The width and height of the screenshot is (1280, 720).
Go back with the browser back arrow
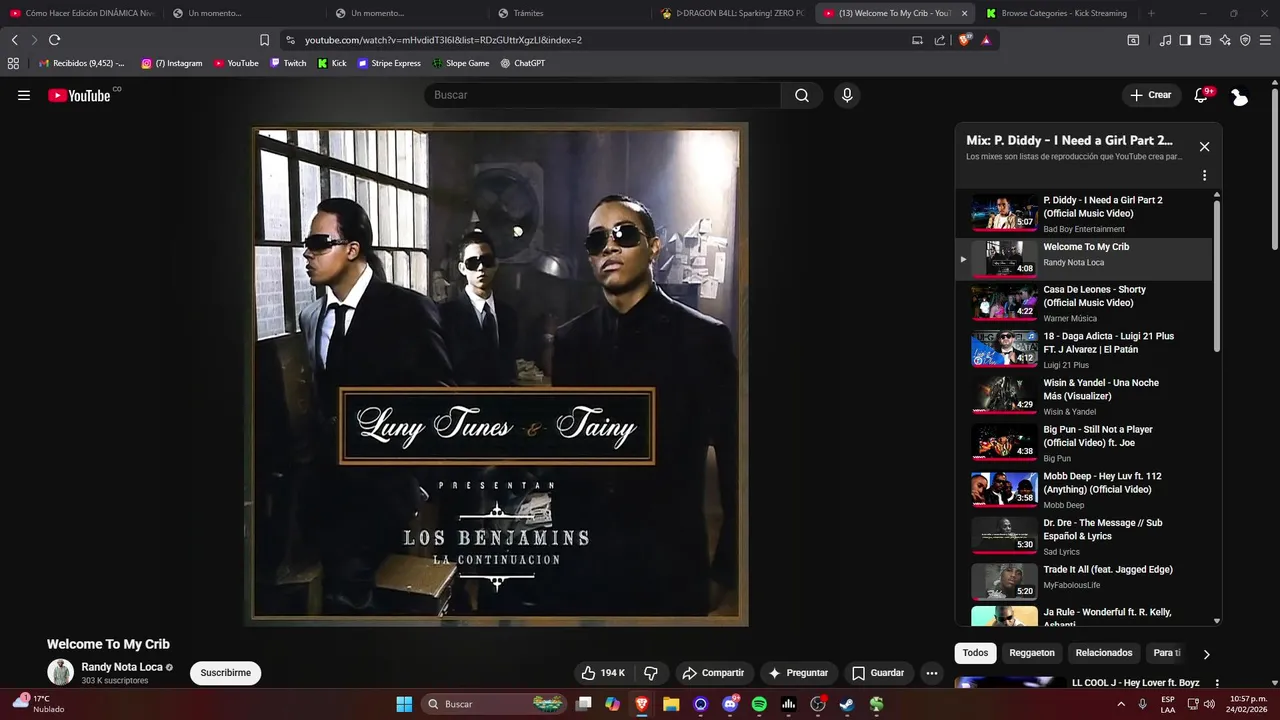point(14,40)
